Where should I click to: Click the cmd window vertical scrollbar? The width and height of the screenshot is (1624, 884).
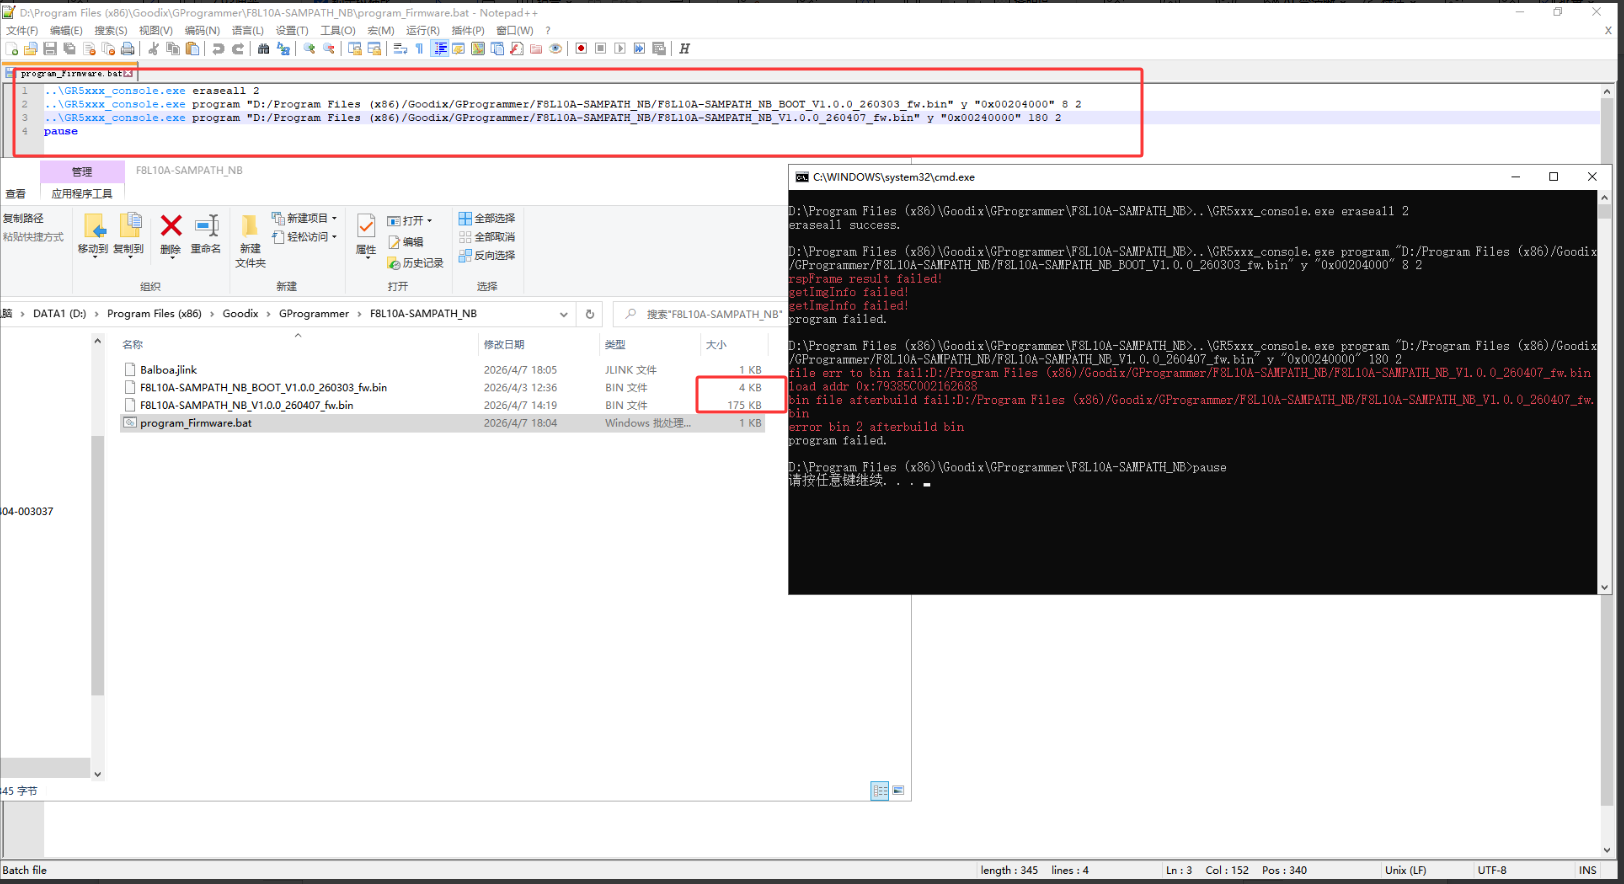tap(1604, 390)
